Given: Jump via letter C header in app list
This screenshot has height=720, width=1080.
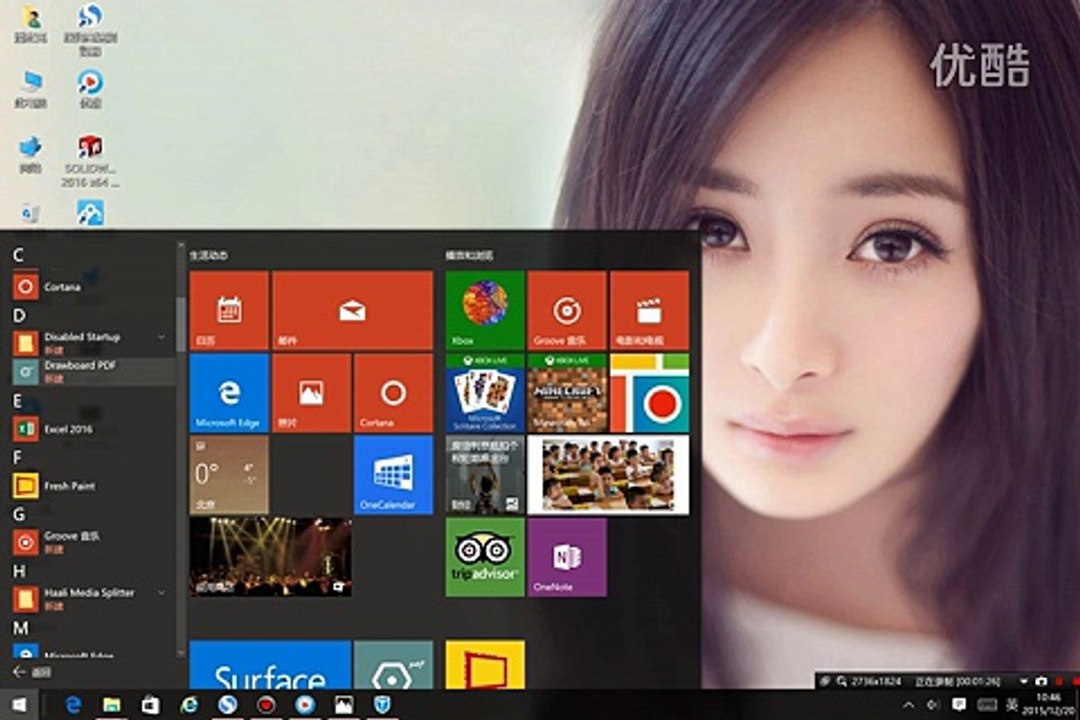Looking at the screenshot, I should pyautogui.click(x=19, y=255).
